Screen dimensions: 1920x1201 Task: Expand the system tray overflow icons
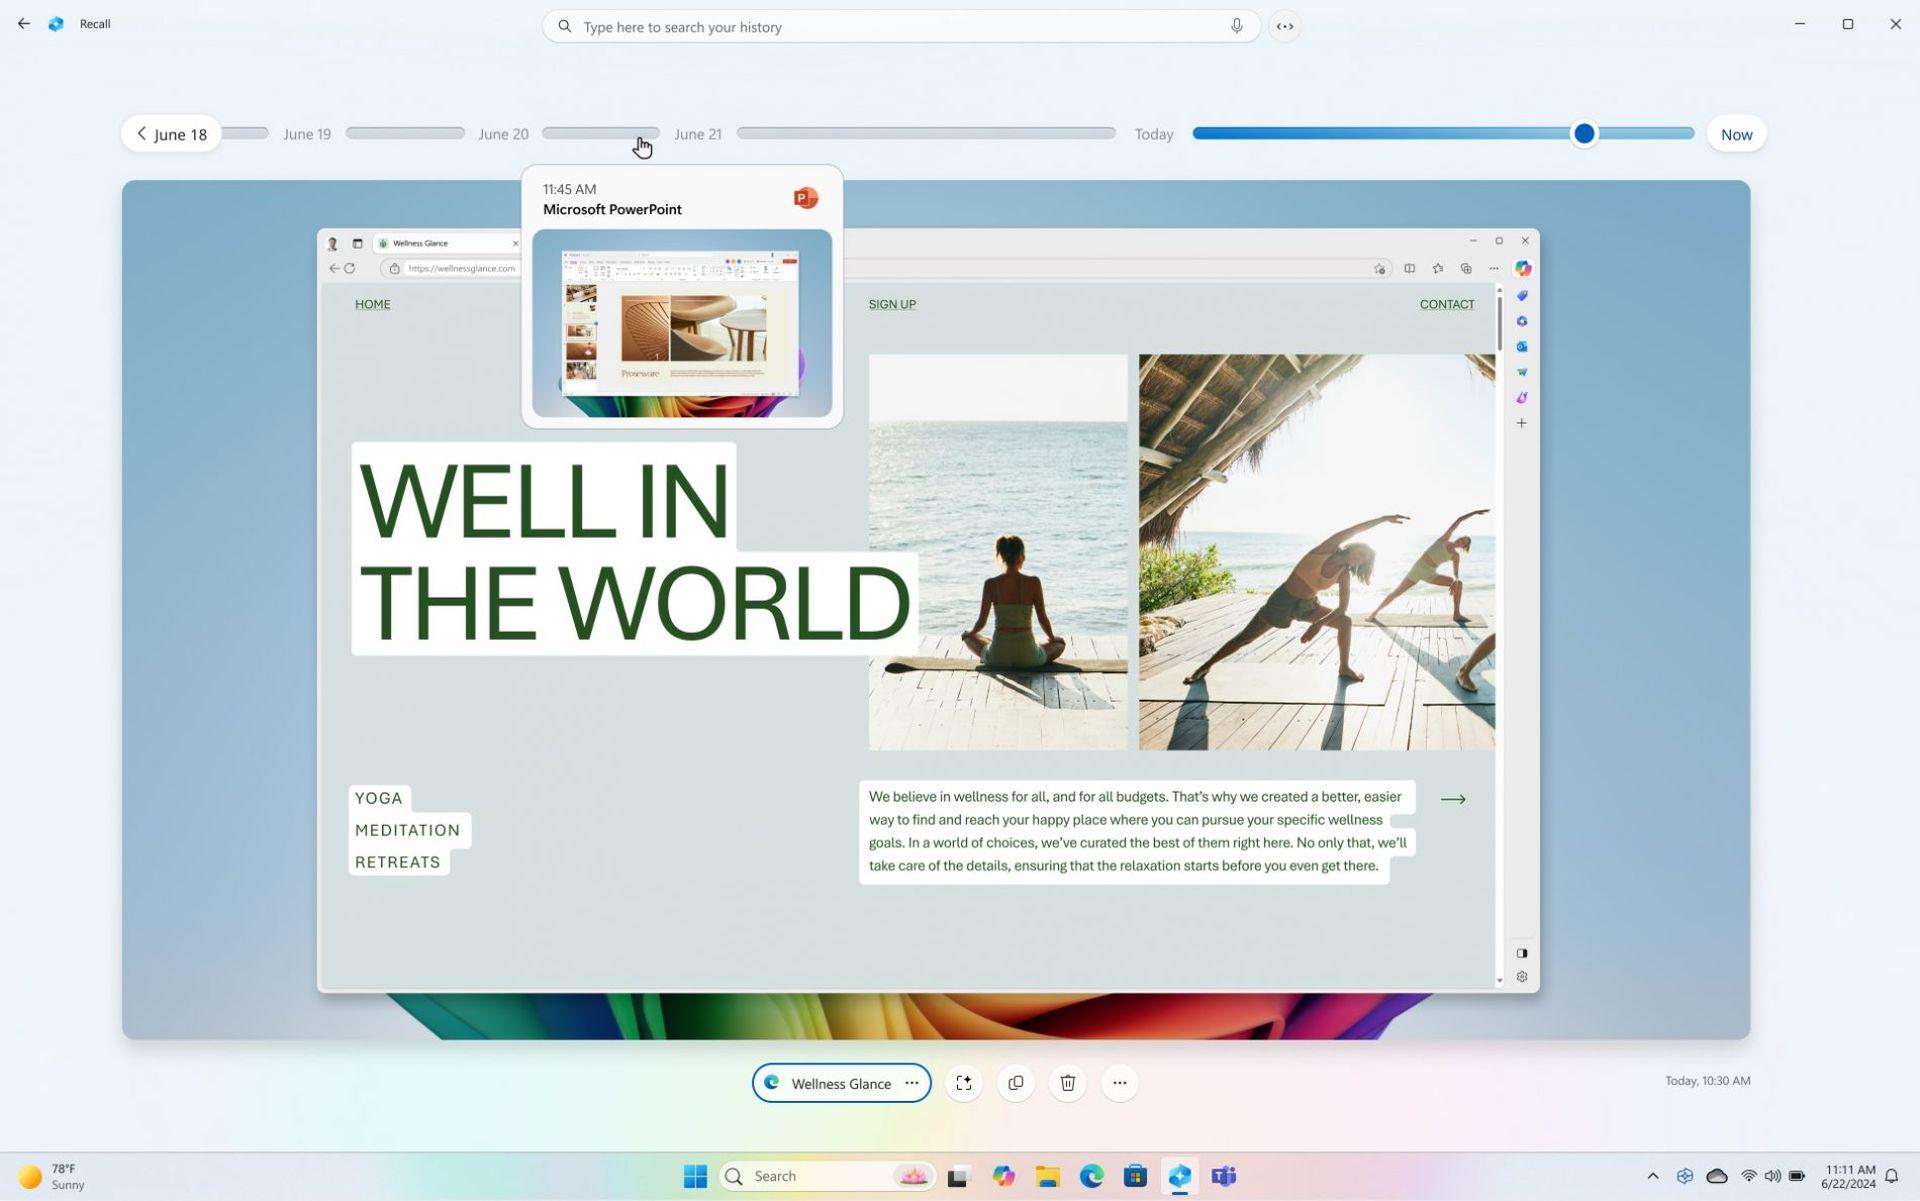point(1650,1176)
